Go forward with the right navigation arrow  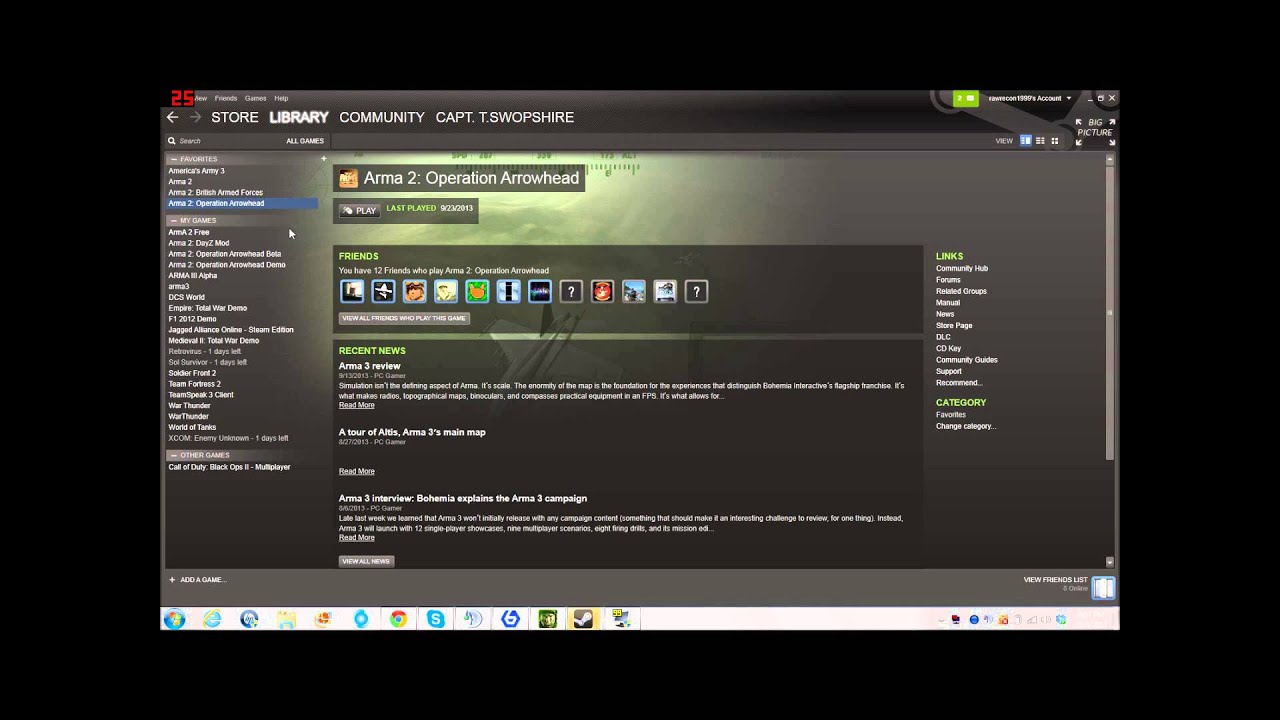[196, 117]
